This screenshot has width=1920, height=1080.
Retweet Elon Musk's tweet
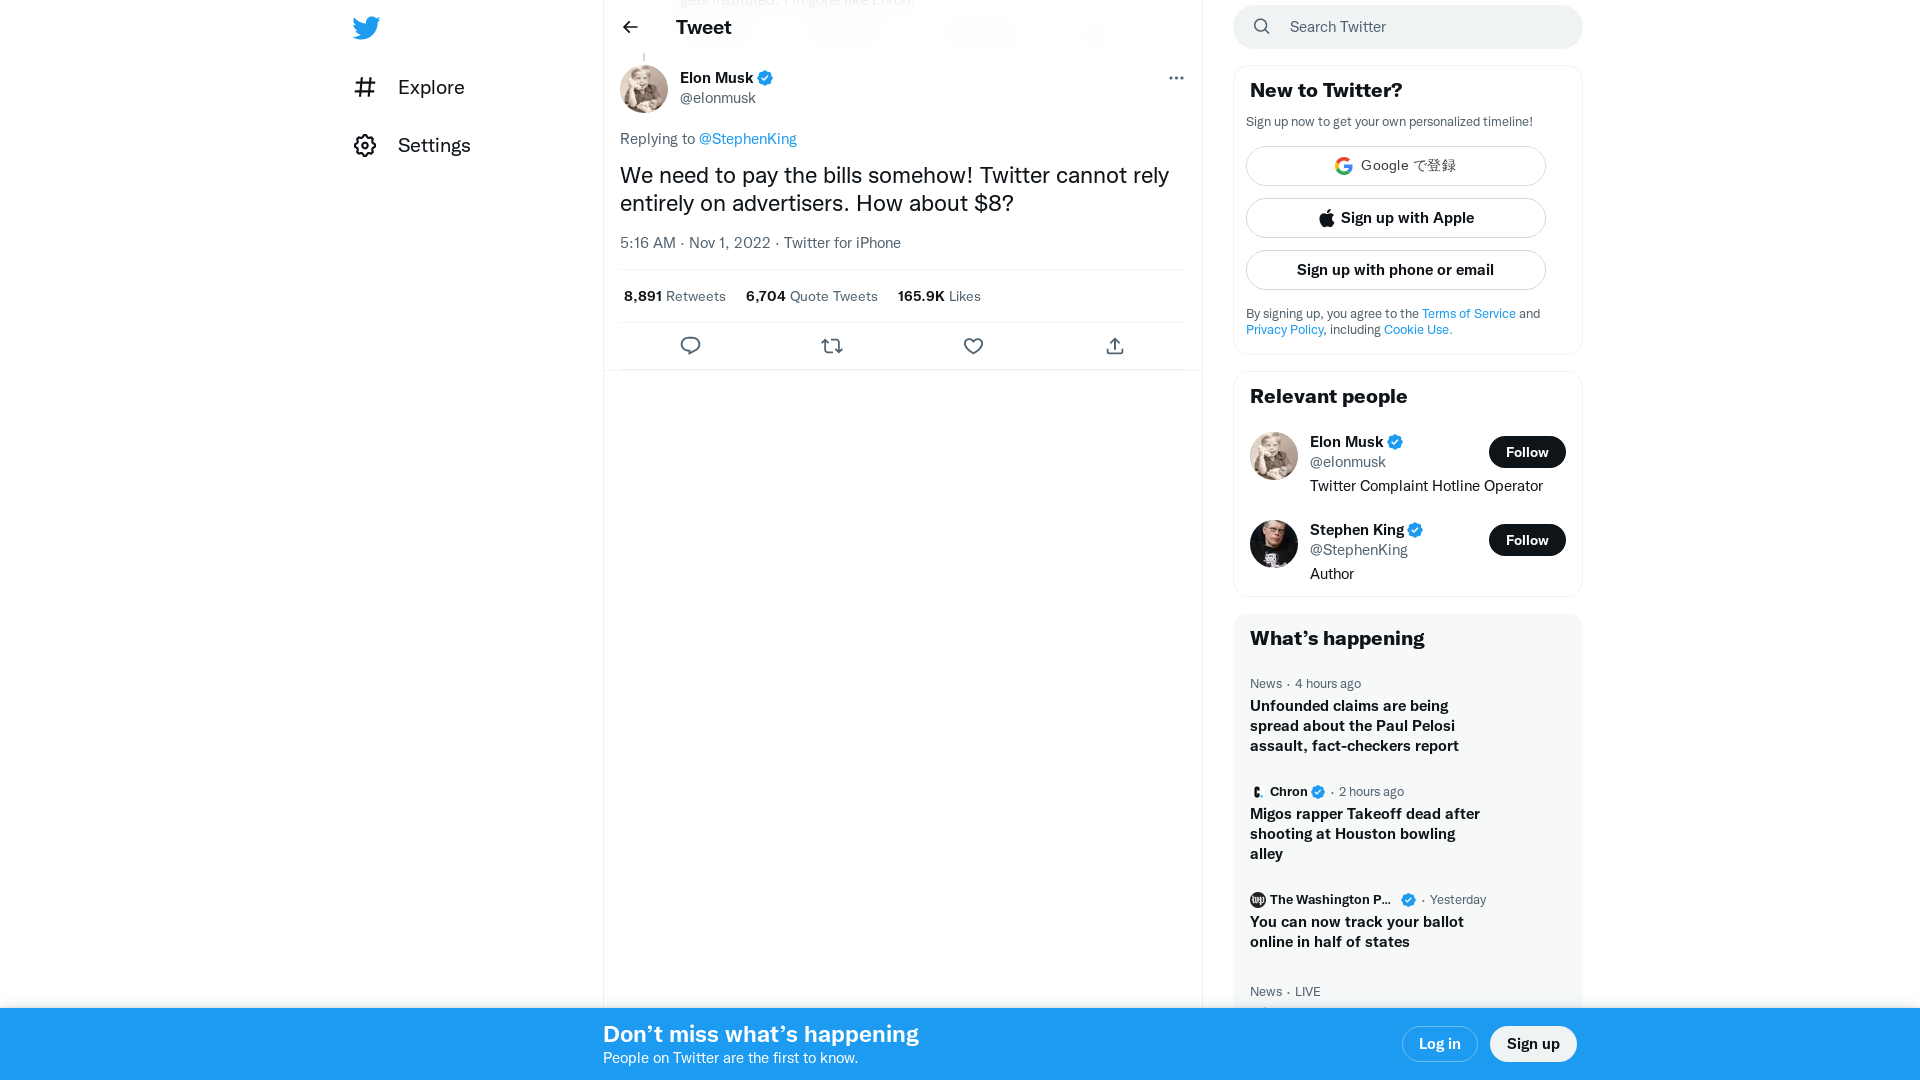coord(831,346)
